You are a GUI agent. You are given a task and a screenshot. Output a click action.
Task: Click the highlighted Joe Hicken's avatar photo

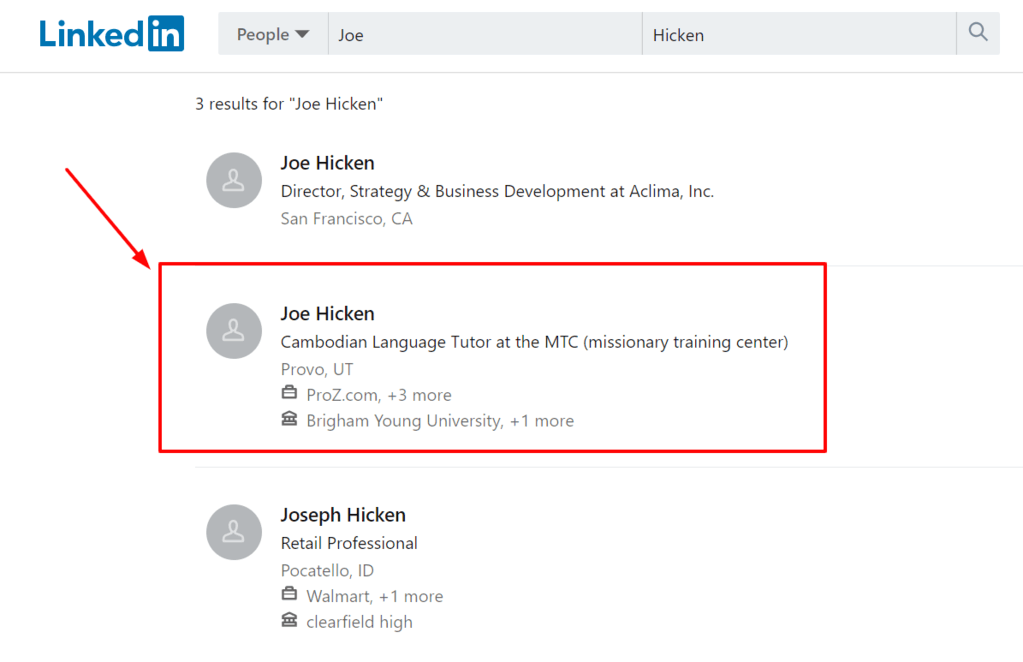tap(233, 331)
